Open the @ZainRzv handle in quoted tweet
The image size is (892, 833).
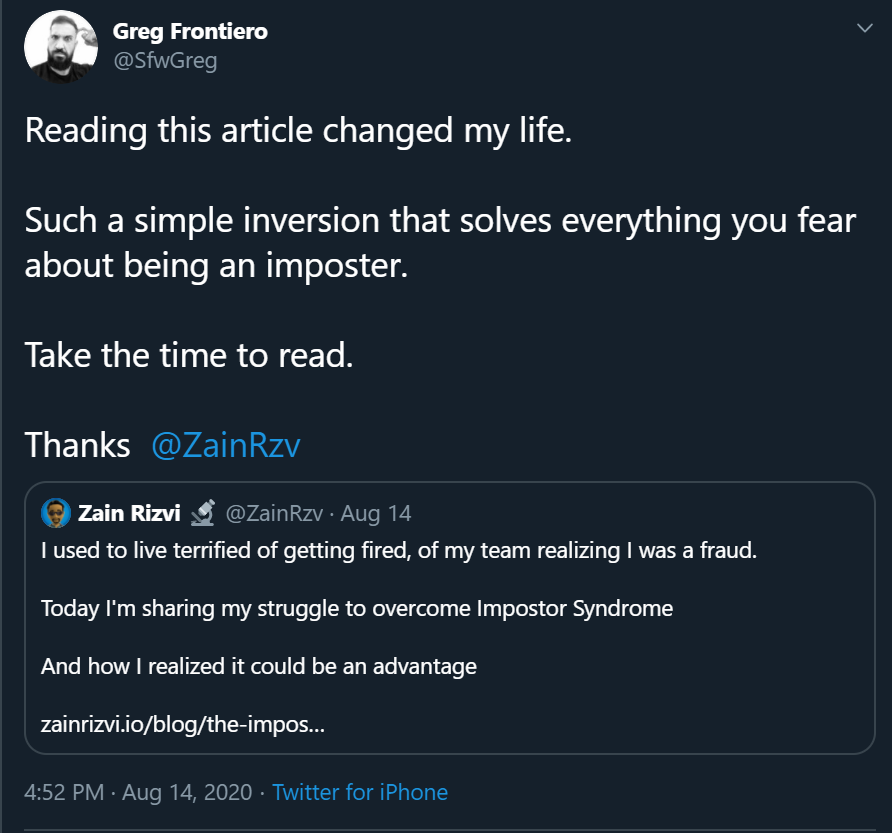coord(274,513)
